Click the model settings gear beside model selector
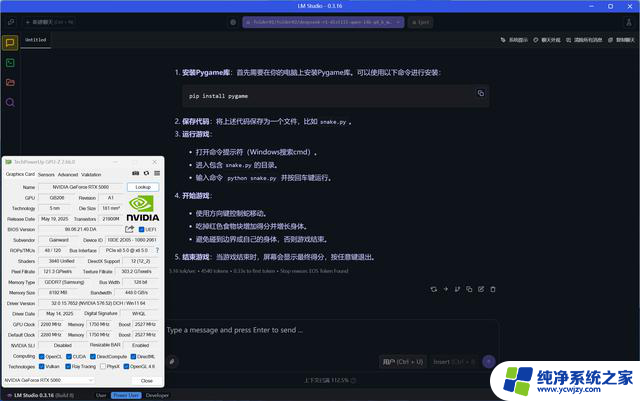This screenshot has width=640, height=401. 233,22
